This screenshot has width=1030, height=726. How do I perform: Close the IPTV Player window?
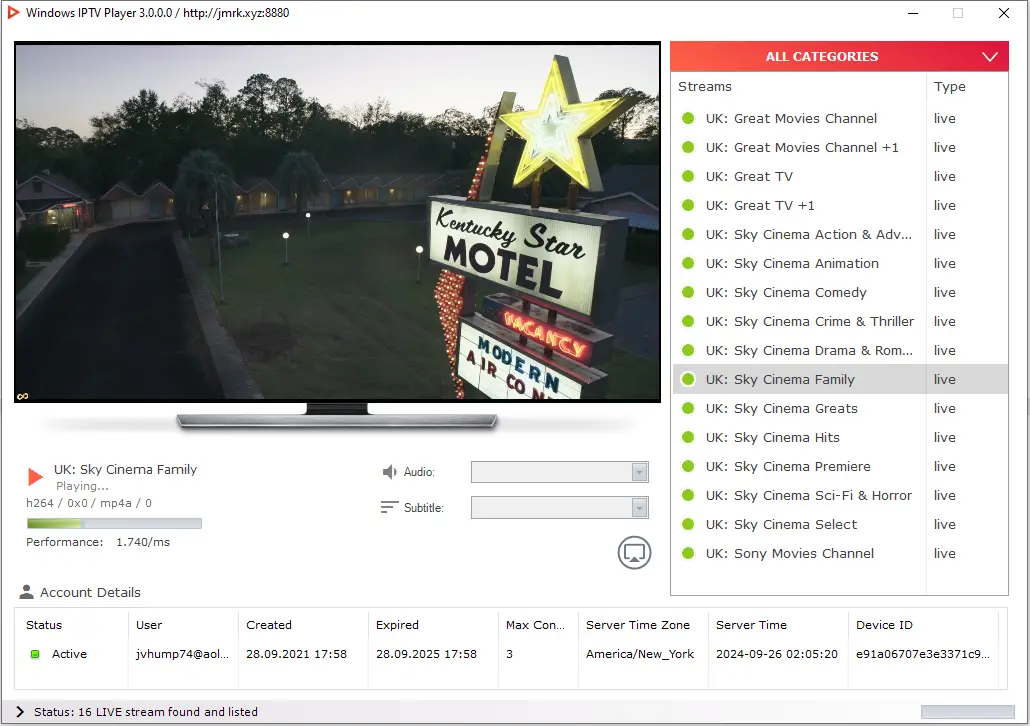pos(1004,13)
